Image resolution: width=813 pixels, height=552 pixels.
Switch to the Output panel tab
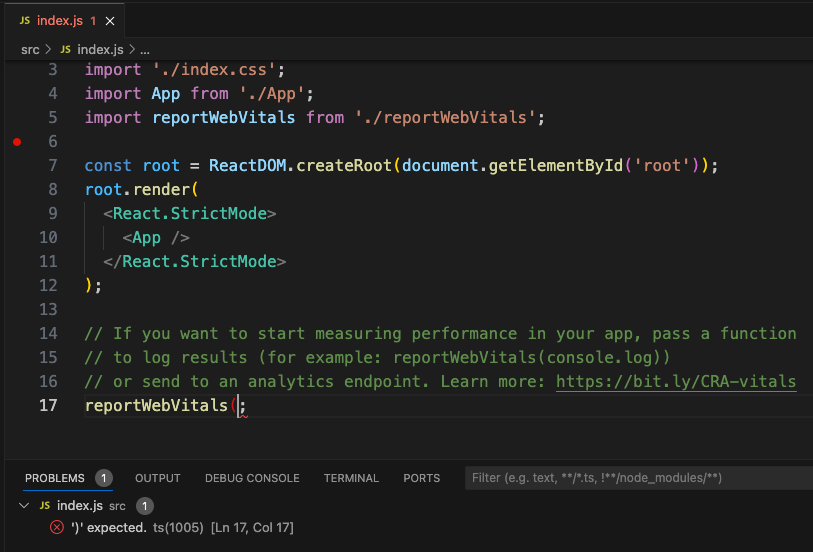coord(158,478)
